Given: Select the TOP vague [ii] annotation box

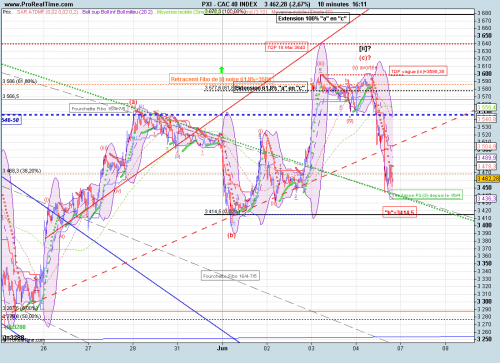Looking at the screenshot, I should 418,71.
